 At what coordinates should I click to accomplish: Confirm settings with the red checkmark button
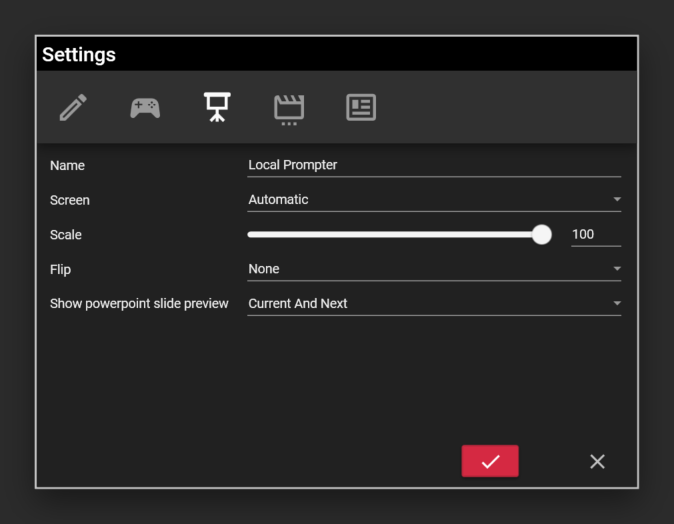(x=490, y=461)
